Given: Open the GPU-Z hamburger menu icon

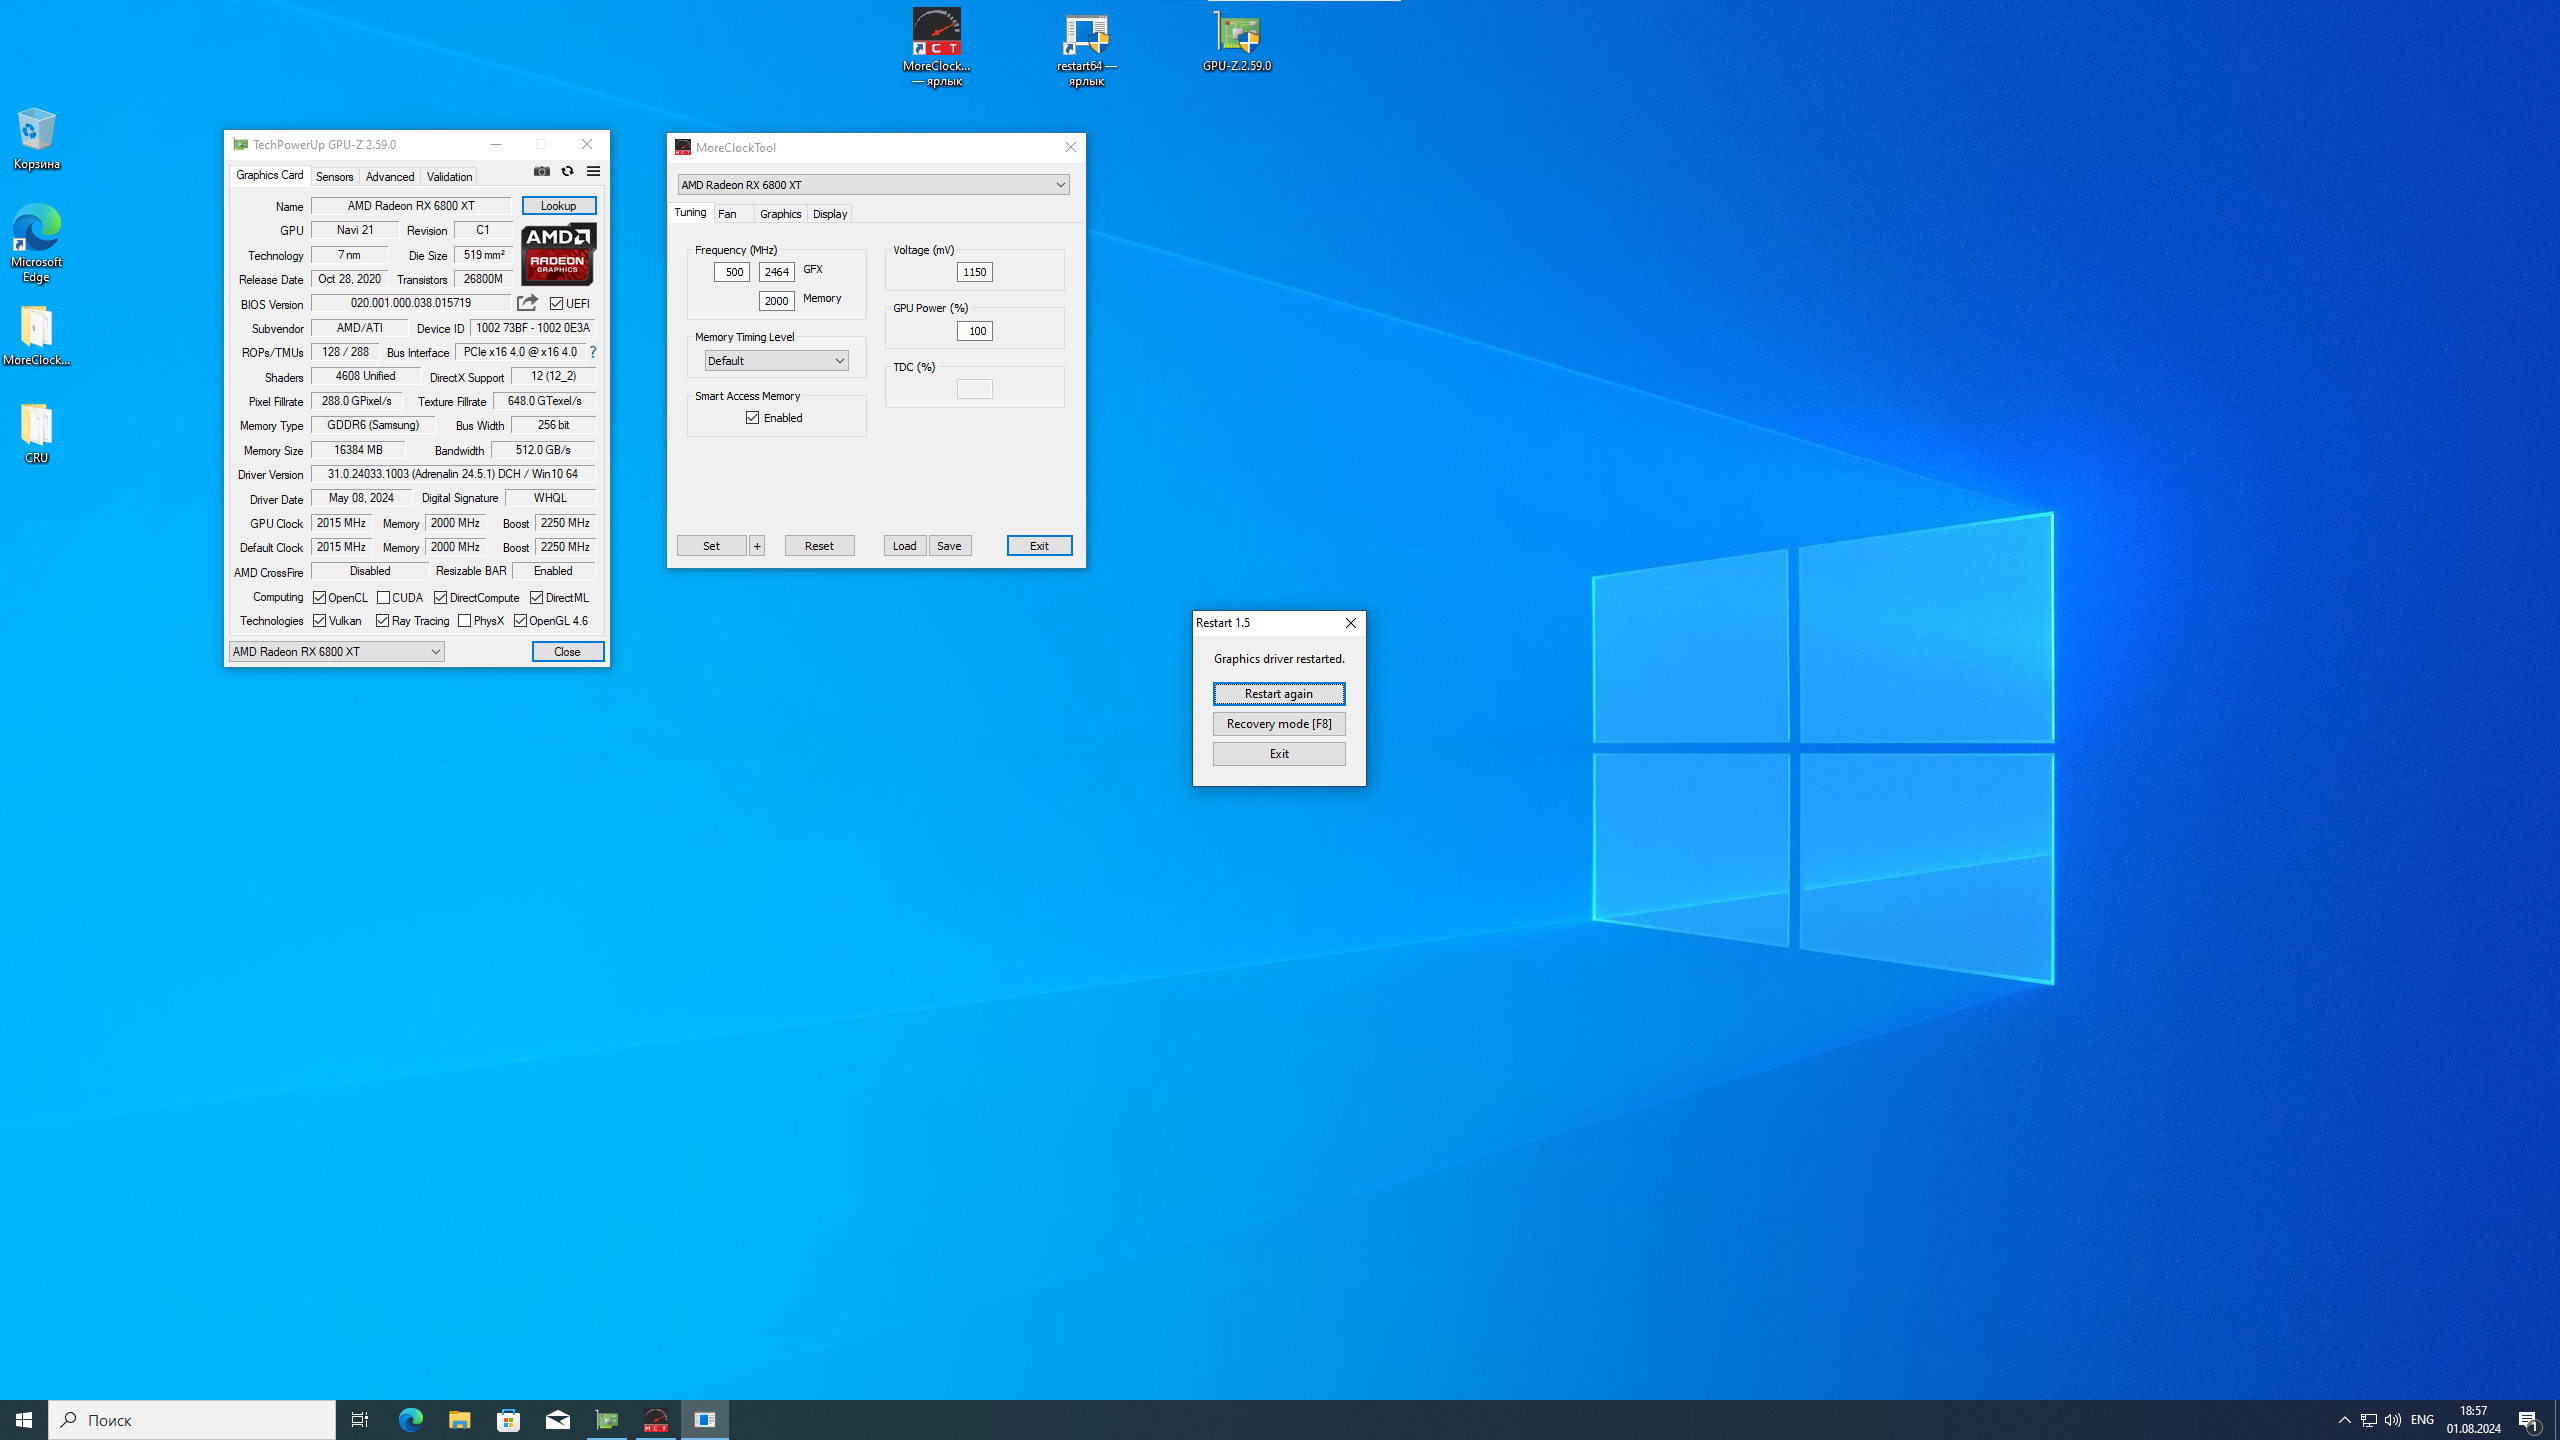Looking at the screenshot, I should [x=593, y=171].
